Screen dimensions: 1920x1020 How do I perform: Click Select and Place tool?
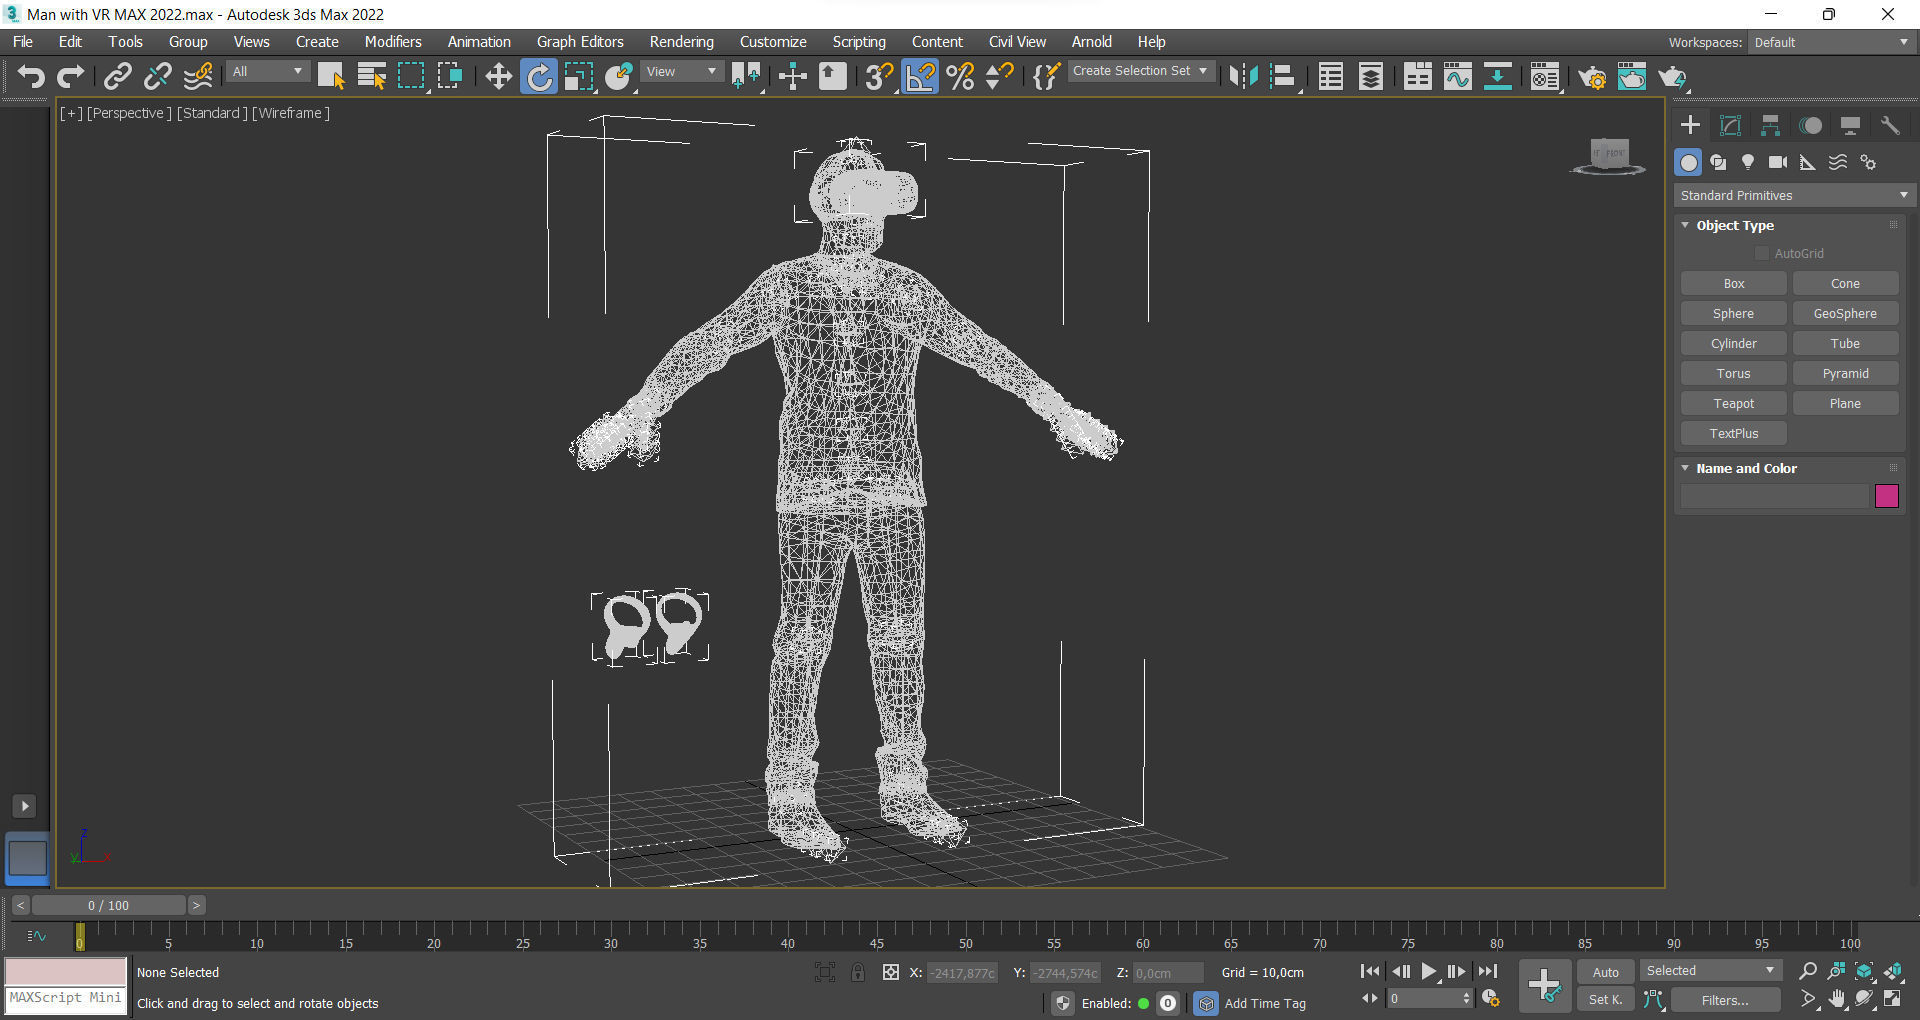tap(619, 77)
